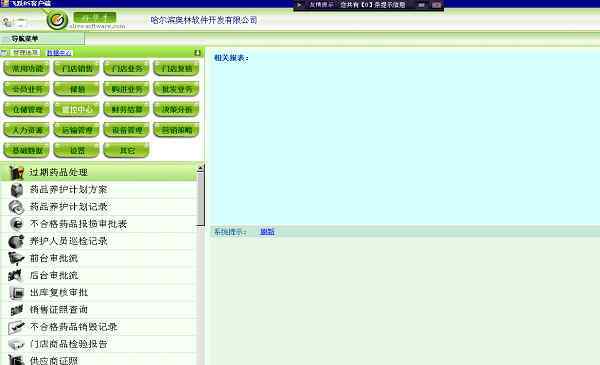Click the function list scrollbar up arrow
The width and height of the screenshot is (600, 365).
coord(200,168)
